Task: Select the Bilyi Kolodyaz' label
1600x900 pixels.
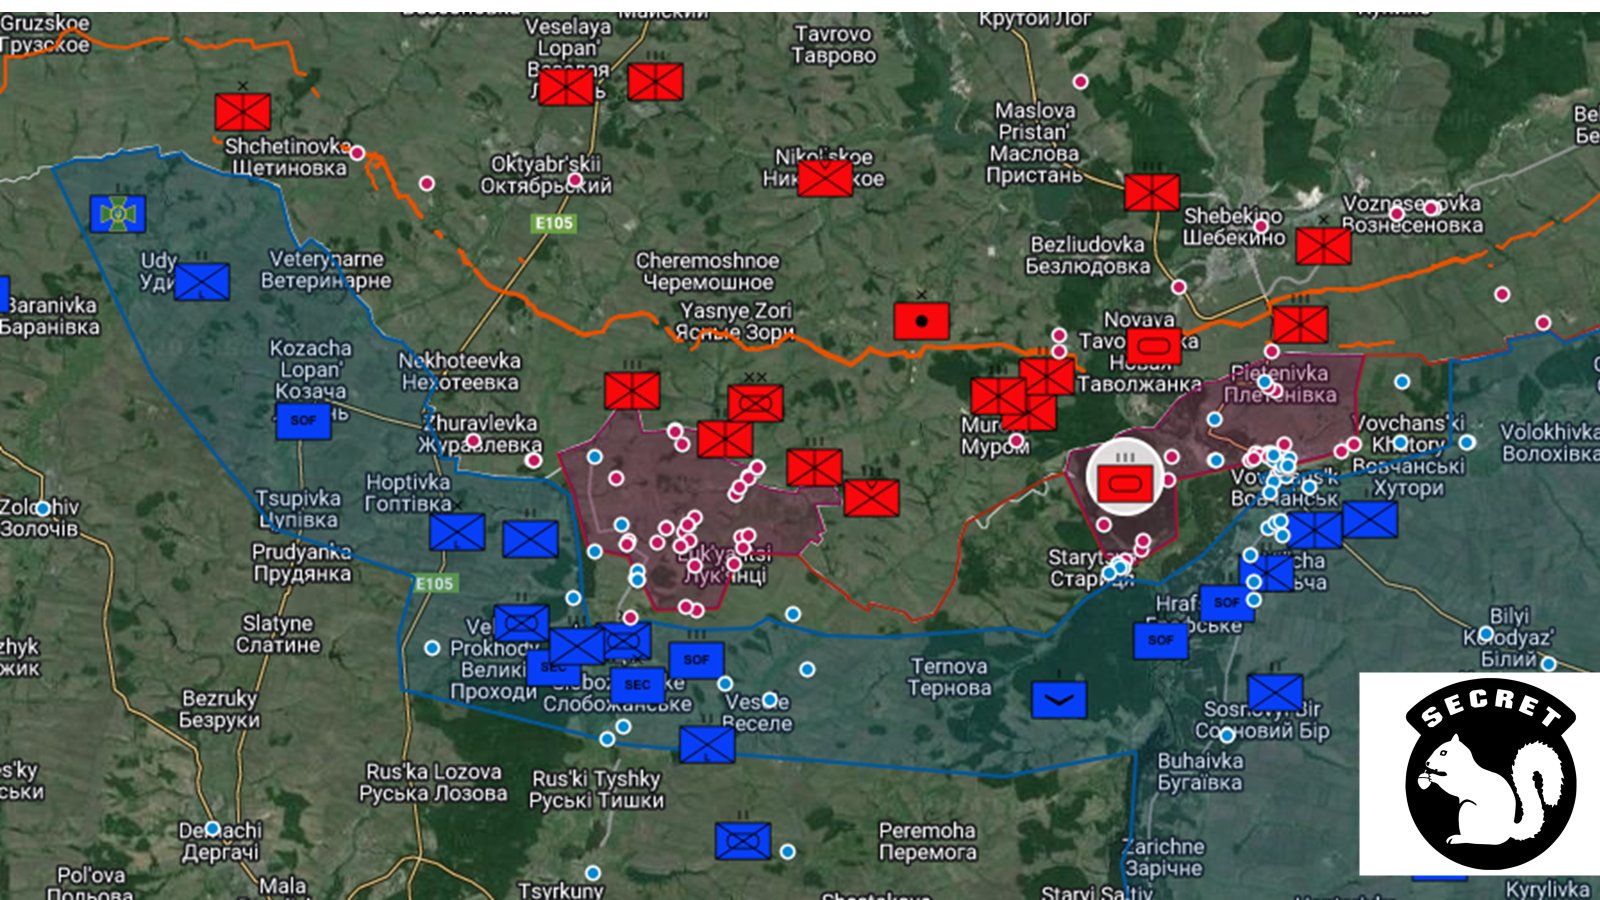Action: point(1508,637)
